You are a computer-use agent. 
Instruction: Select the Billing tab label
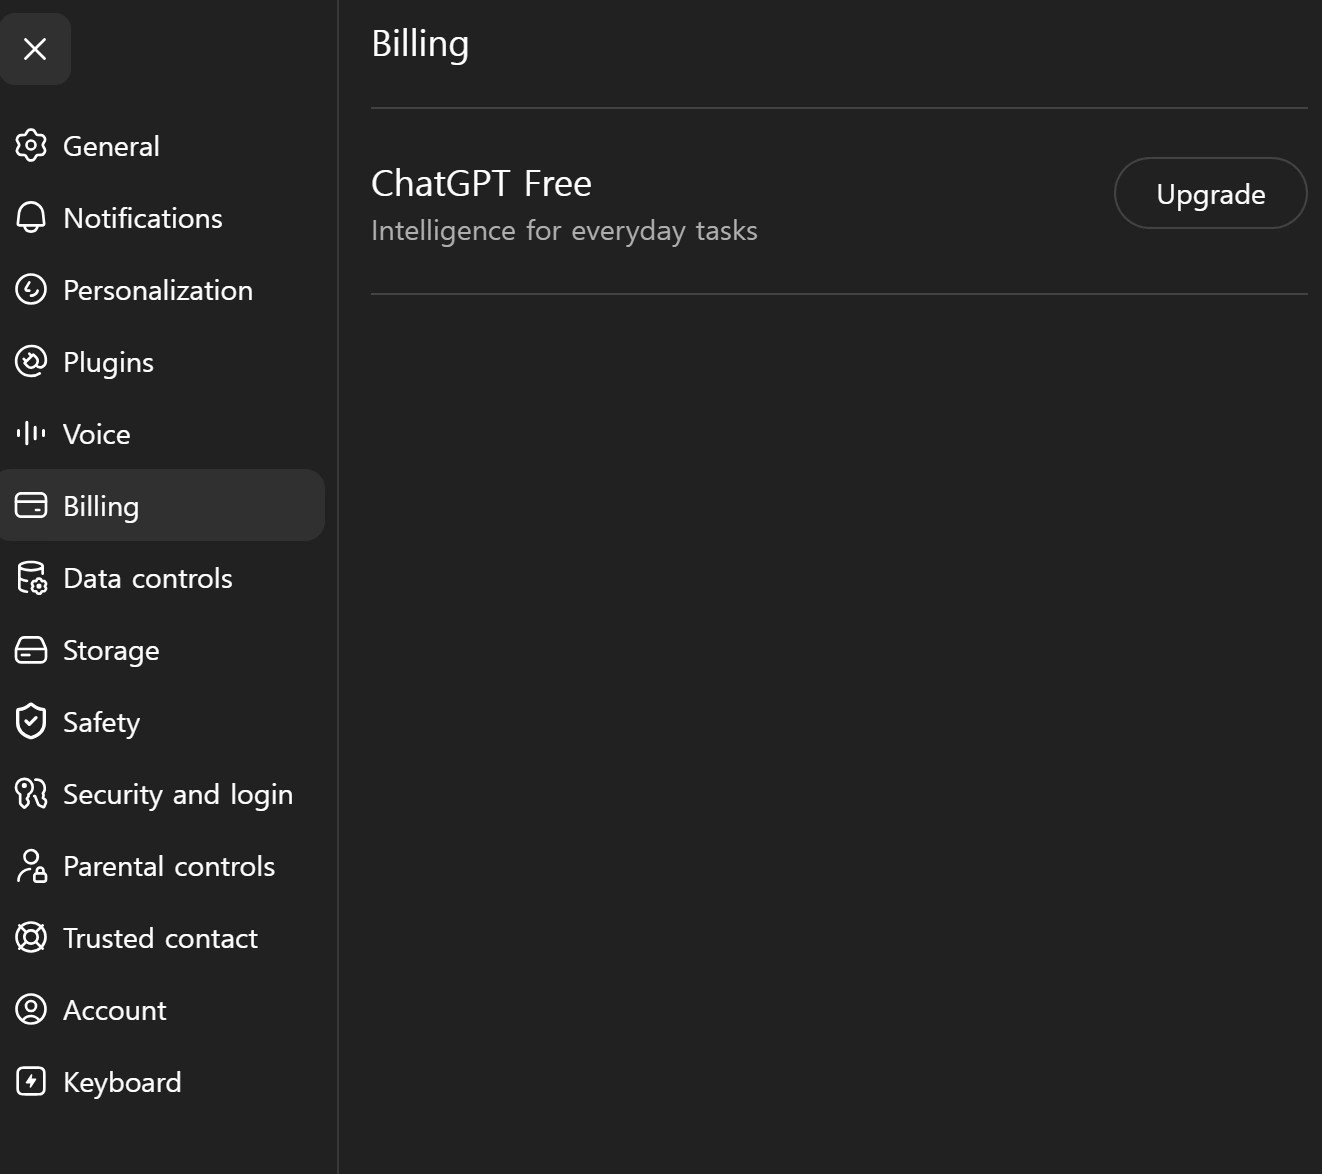pos(101,507)
